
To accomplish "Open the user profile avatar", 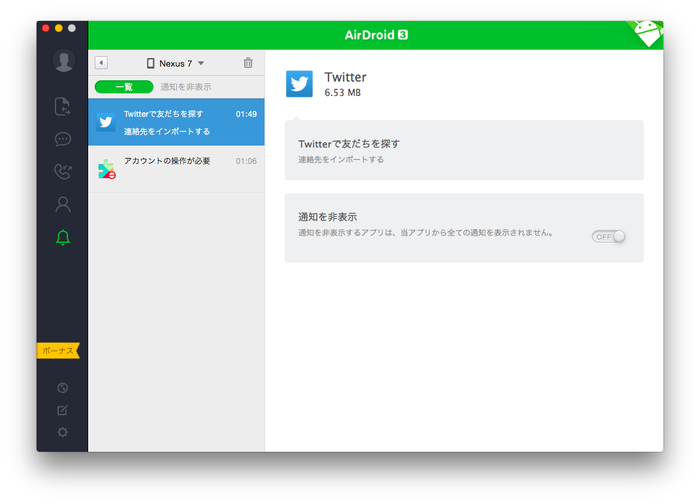I will (x=64, y=60).
